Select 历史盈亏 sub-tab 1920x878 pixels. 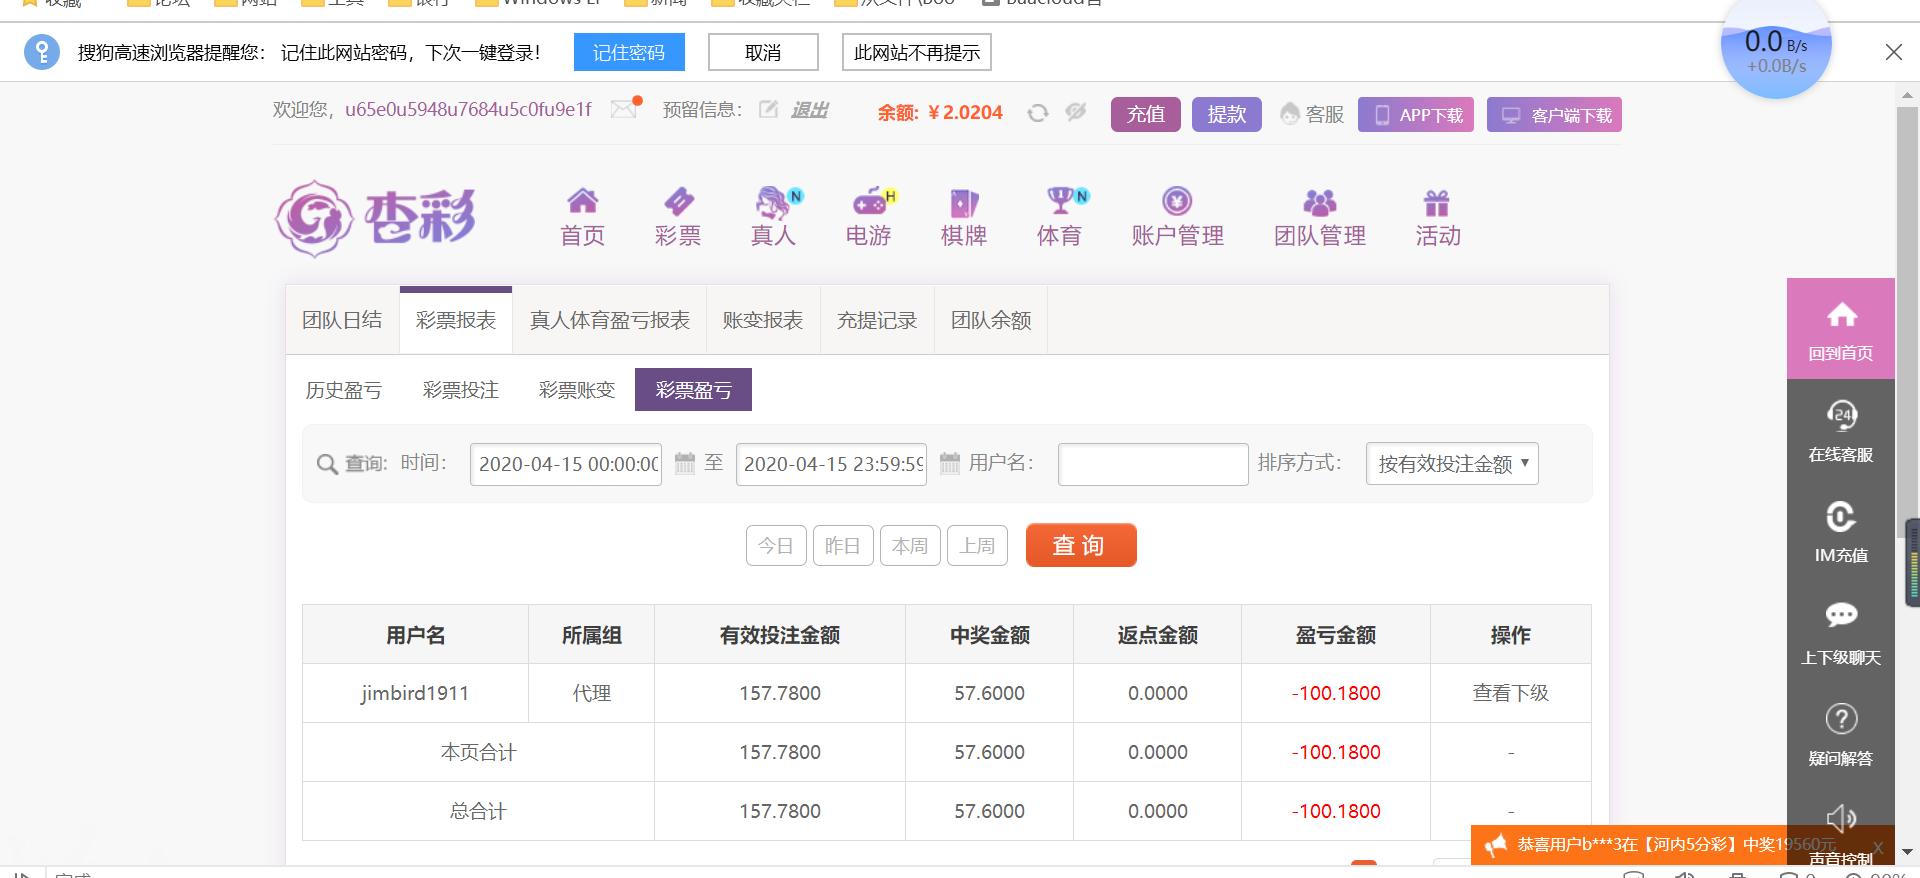pyautogui.click(x=344, y=390)
